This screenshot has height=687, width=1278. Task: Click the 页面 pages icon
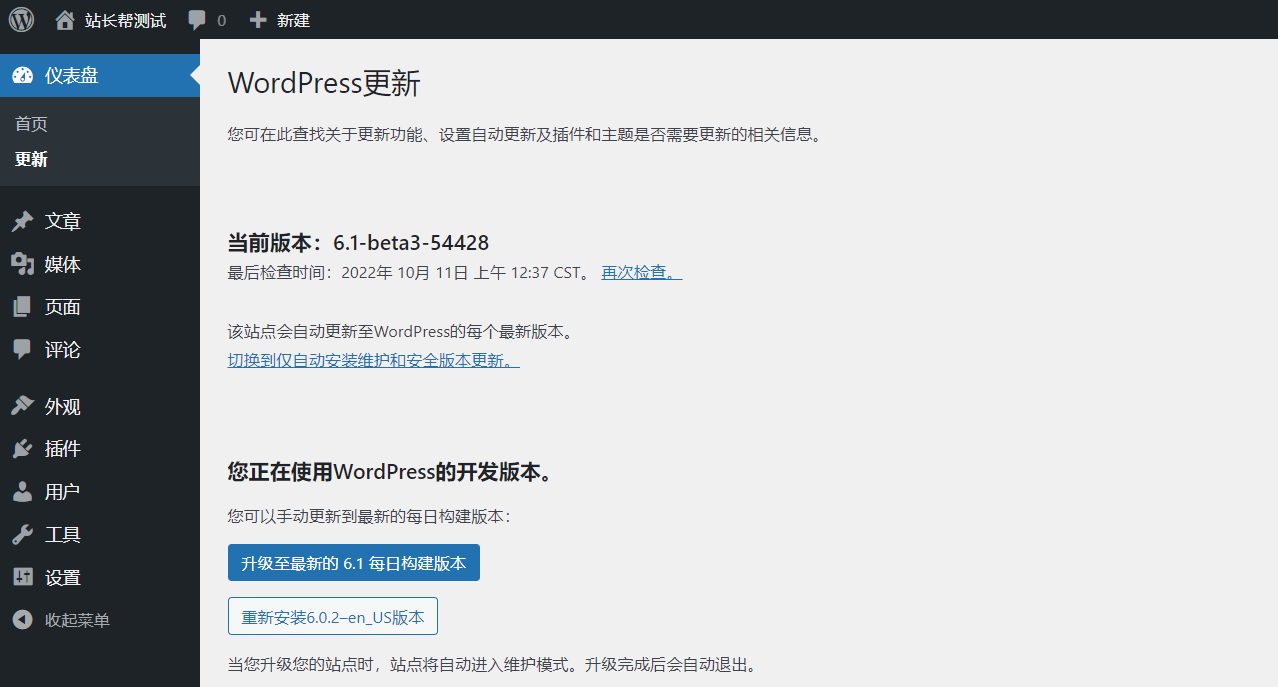(22, 307)
